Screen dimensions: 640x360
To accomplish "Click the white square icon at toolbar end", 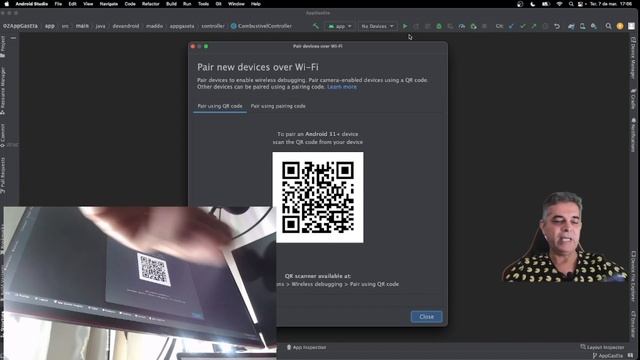I will click(631, 26).
